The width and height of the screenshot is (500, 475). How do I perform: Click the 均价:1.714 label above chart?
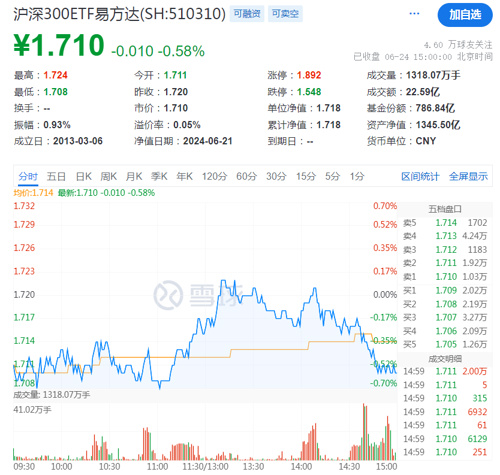33,193
